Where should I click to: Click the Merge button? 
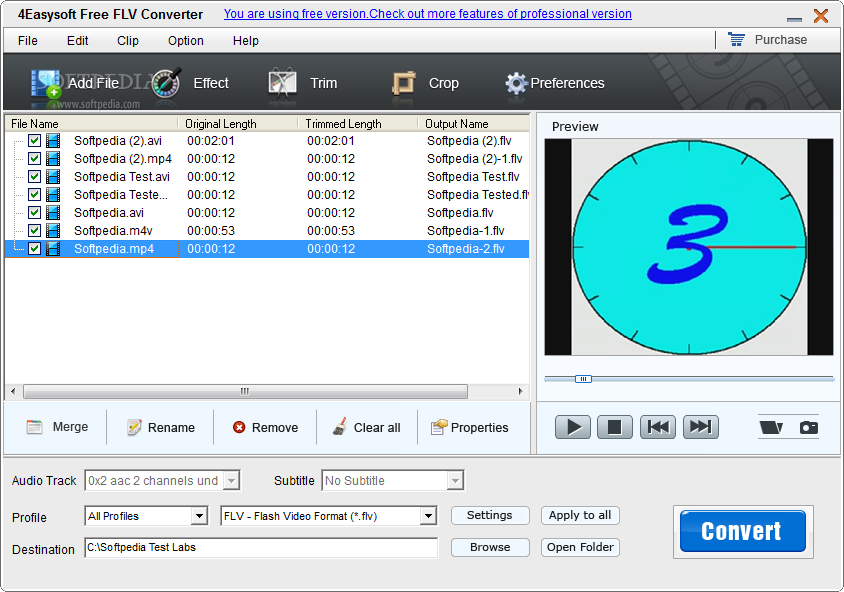[x=58, y=427]
